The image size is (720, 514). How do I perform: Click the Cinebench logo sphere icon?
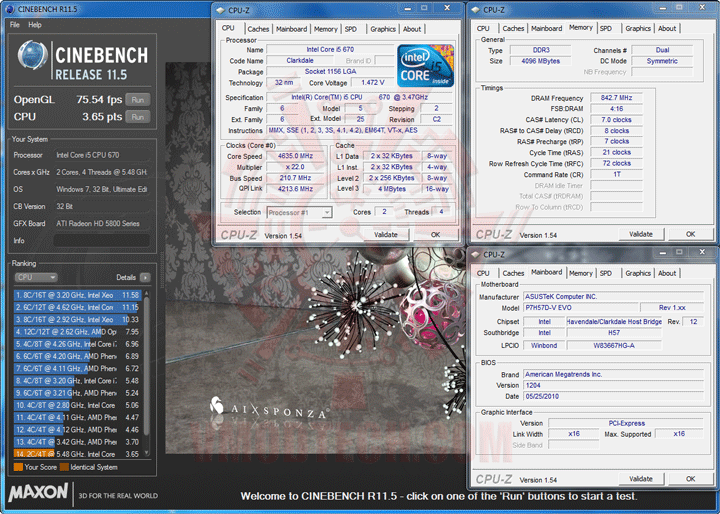point(33,56)
